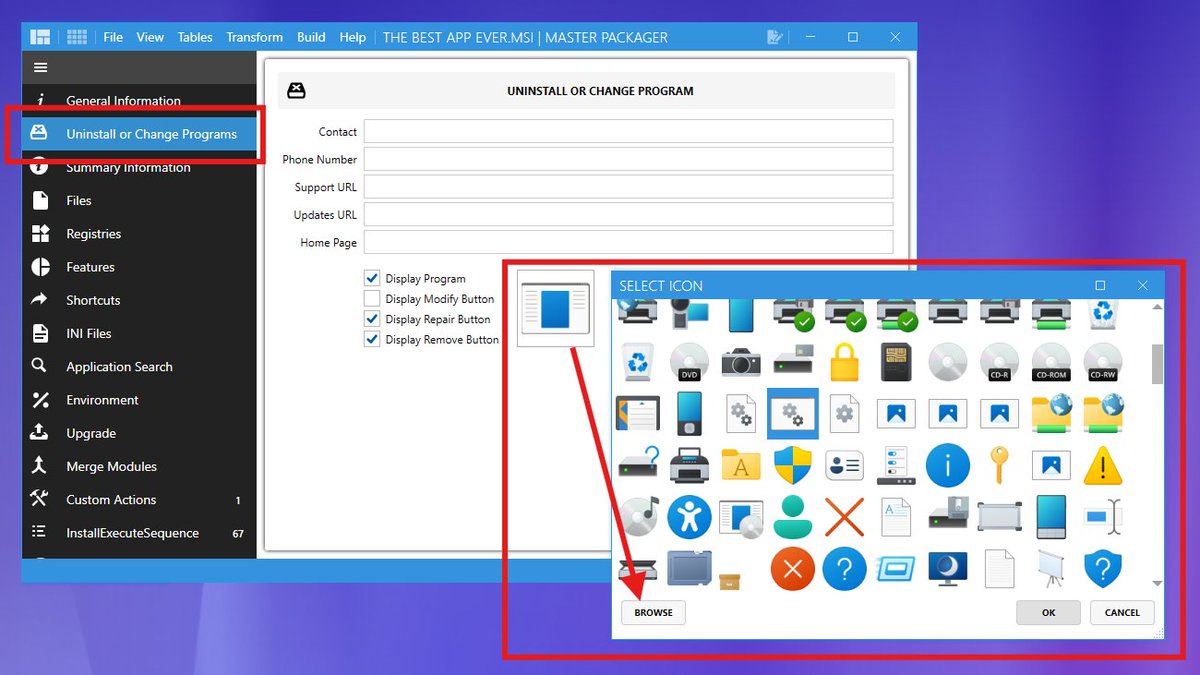1200x675 pixels.
Task: Open the hamburger menu in sidebar
Action: (x=40, y=68)
